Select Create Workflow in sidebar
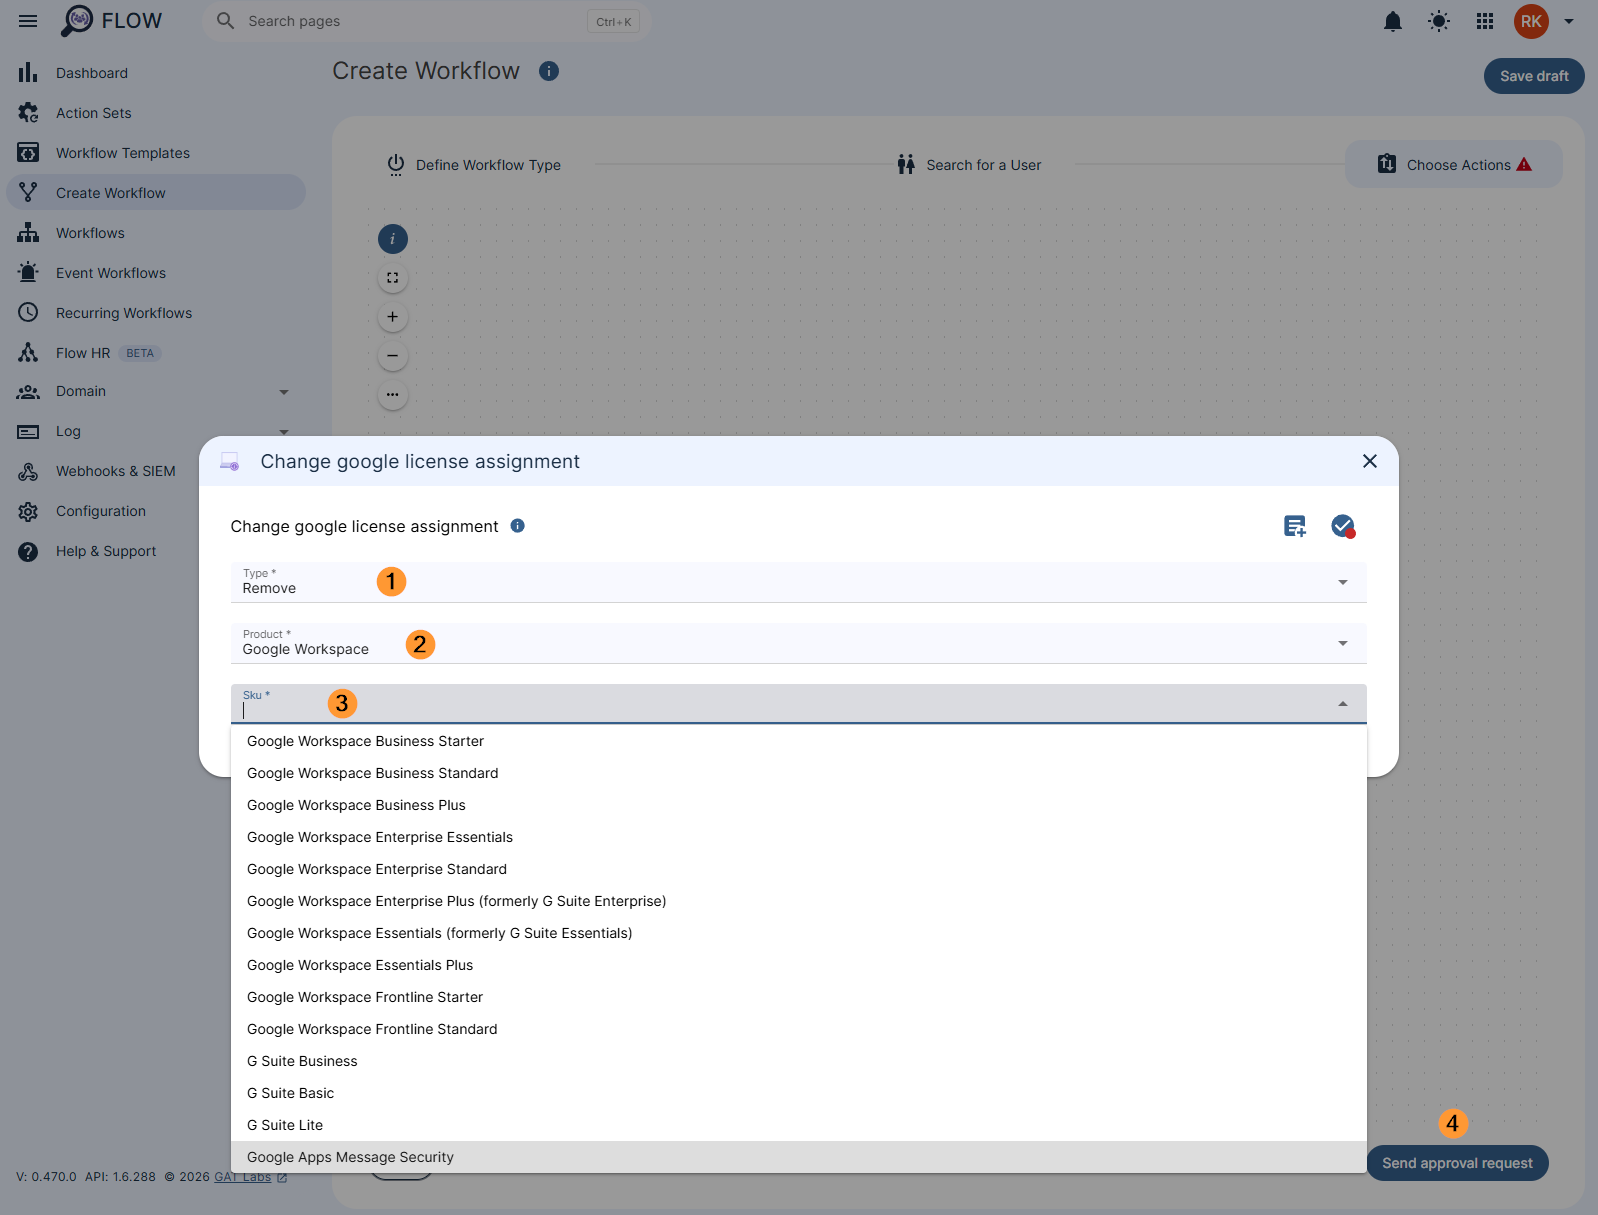1598x1215 pixels. tap(156, 193)
